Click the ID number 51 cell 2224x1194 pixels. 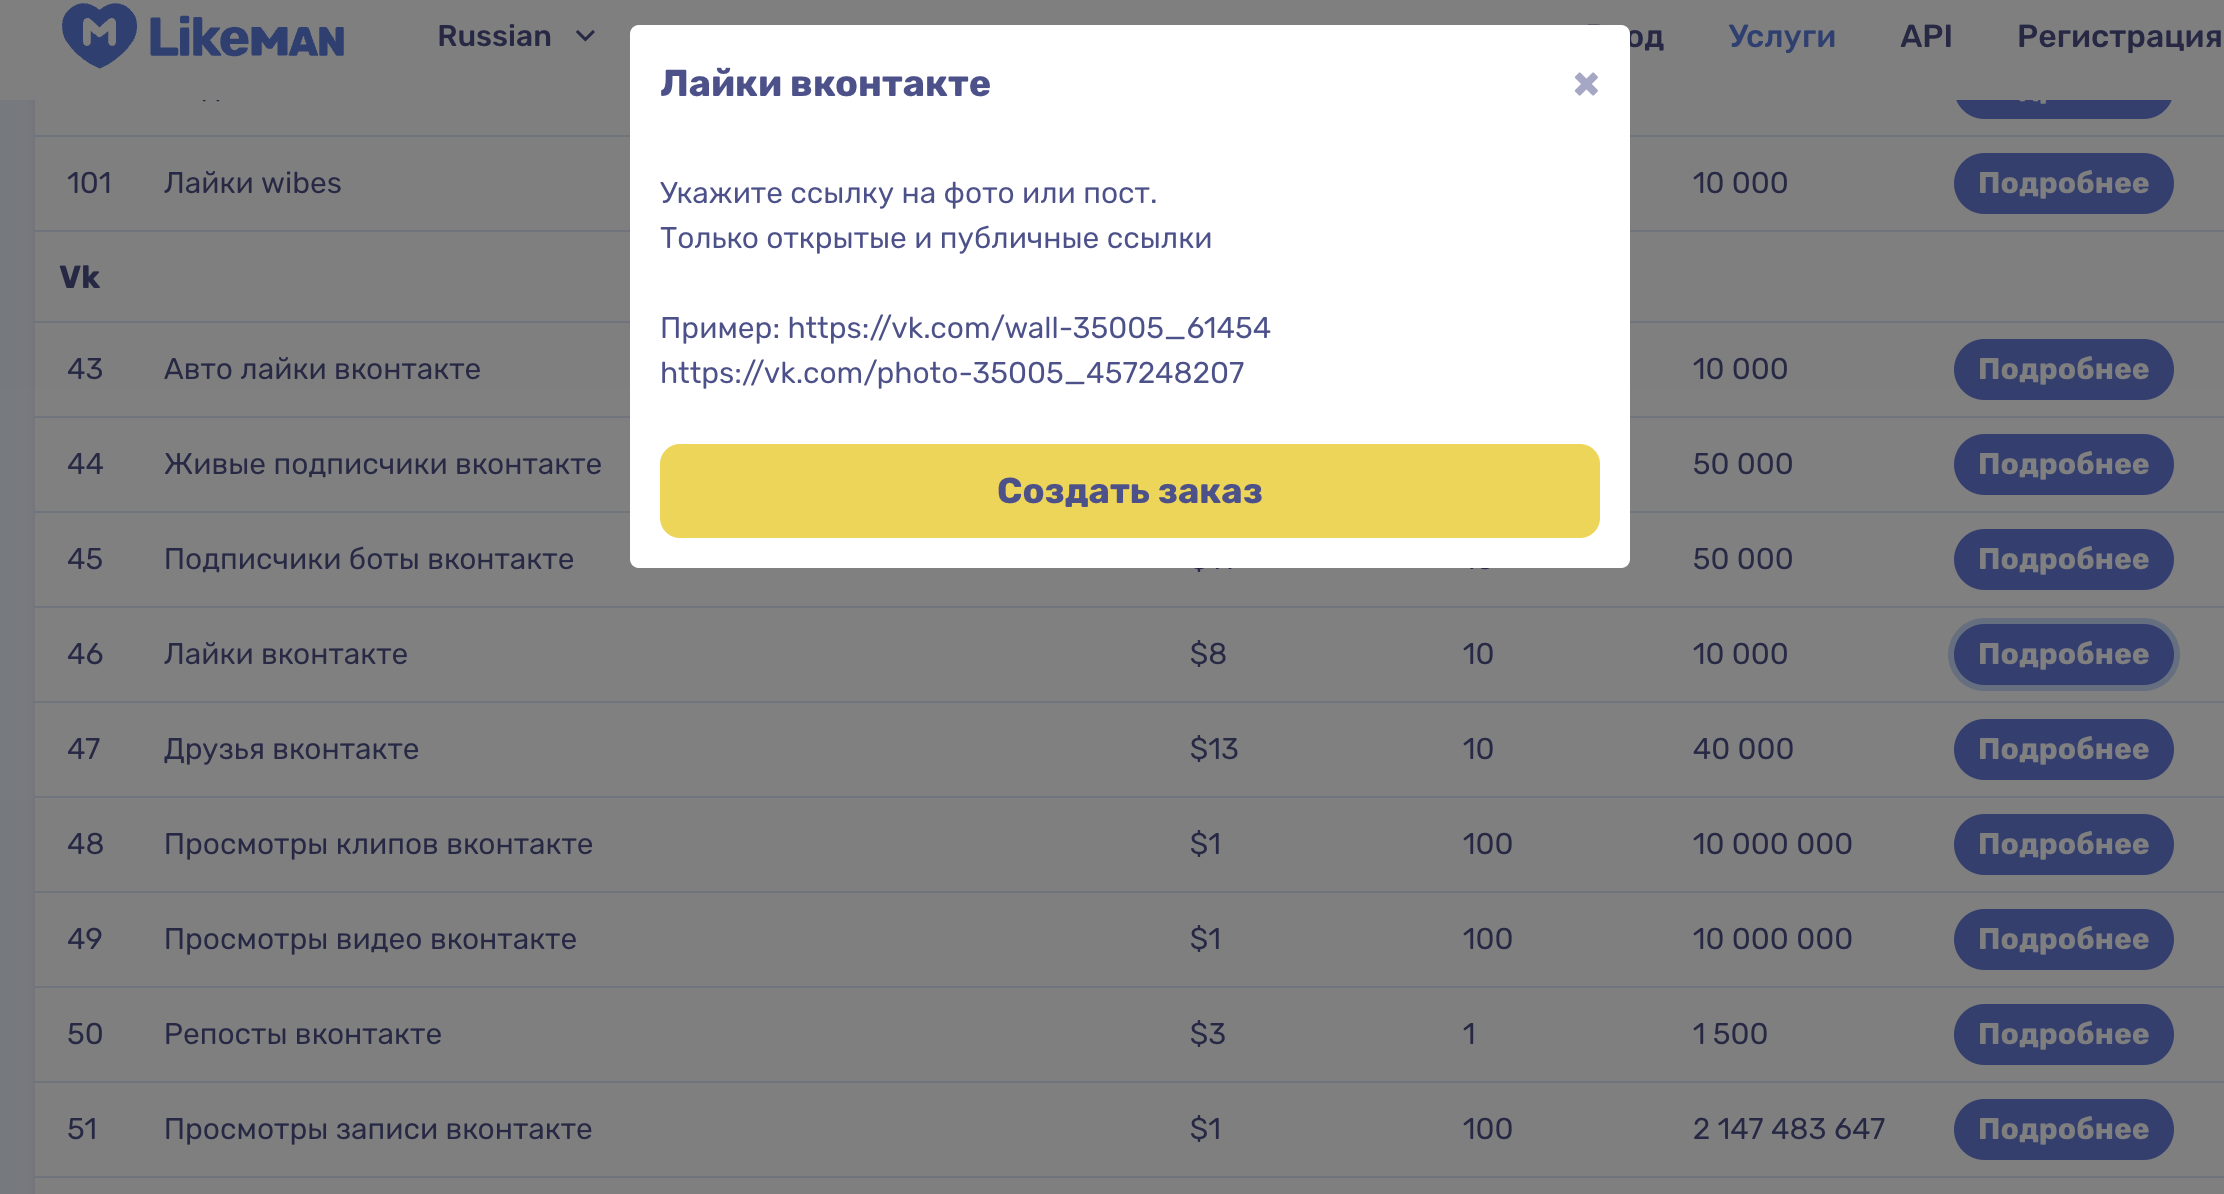coord(82,1129)
